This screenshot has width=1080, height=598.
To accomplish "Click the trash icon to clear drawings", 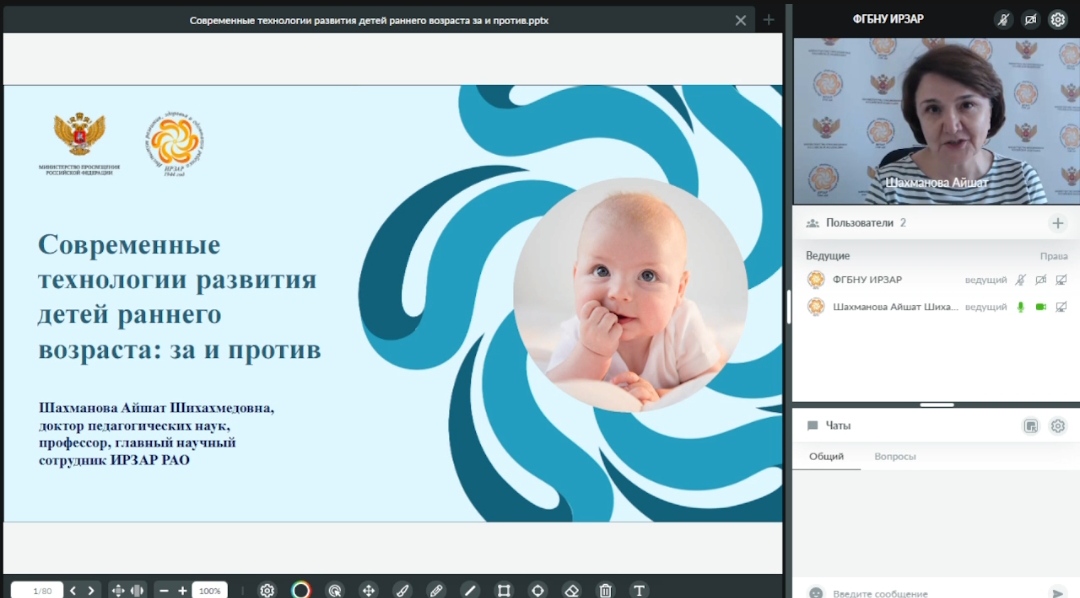I will [605, 590].
